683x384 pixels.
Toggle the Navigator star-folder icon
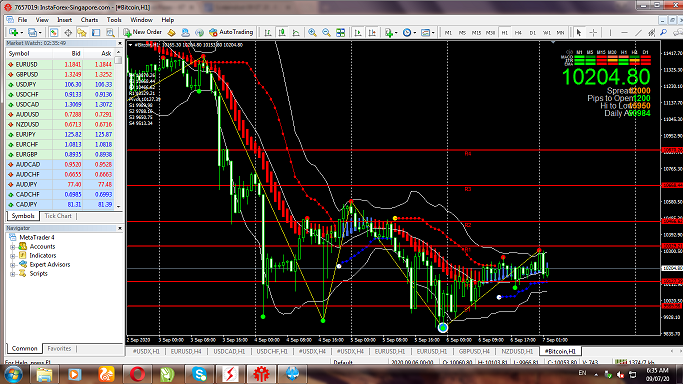tap(82, 33)
